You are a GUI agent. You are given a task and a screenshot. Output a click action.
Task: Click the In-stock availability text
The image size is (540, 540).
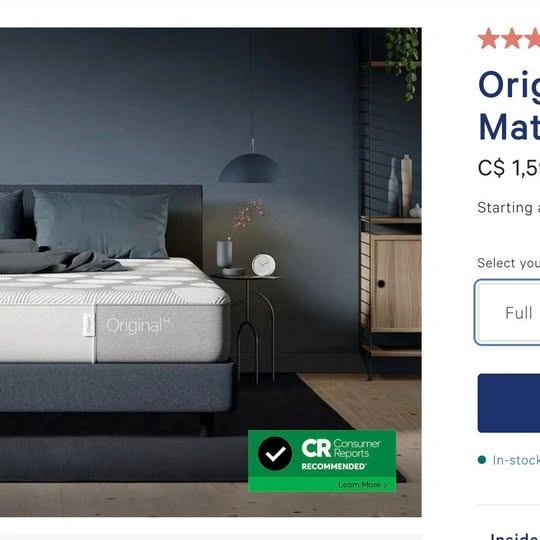coord(516,460)
